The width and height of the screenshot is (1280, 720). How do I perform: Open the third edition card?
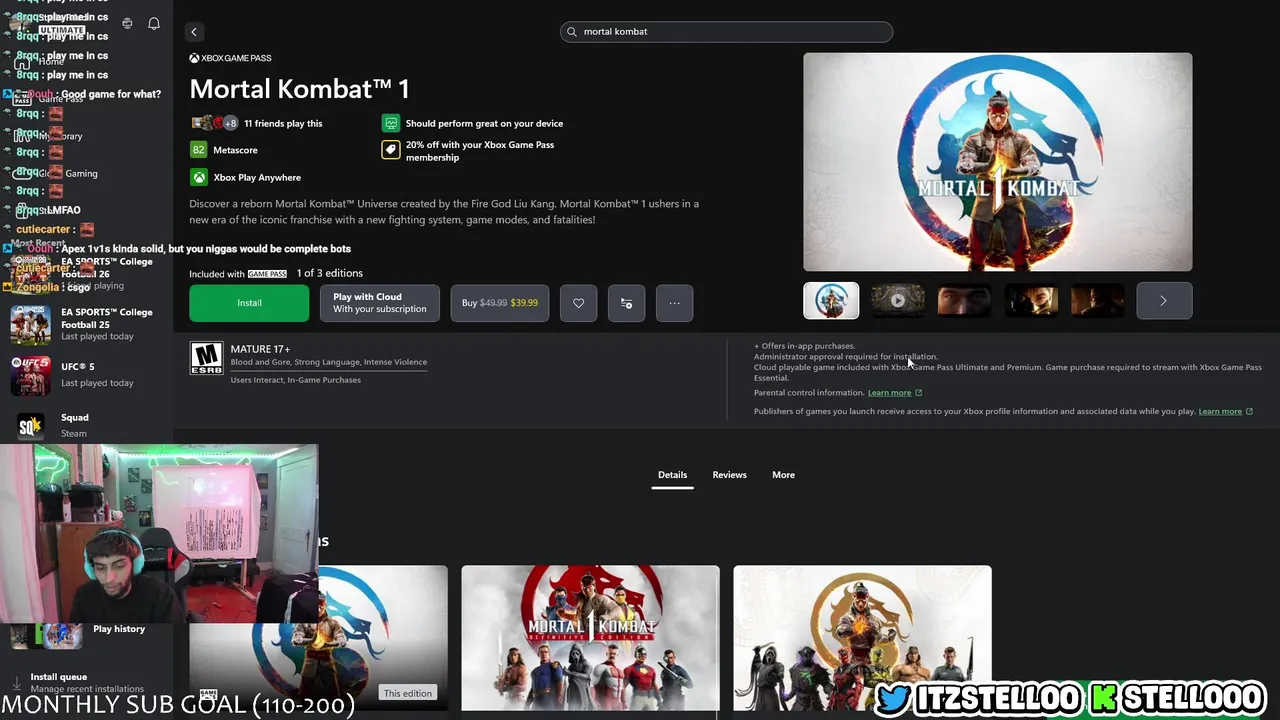coord(862,638)
